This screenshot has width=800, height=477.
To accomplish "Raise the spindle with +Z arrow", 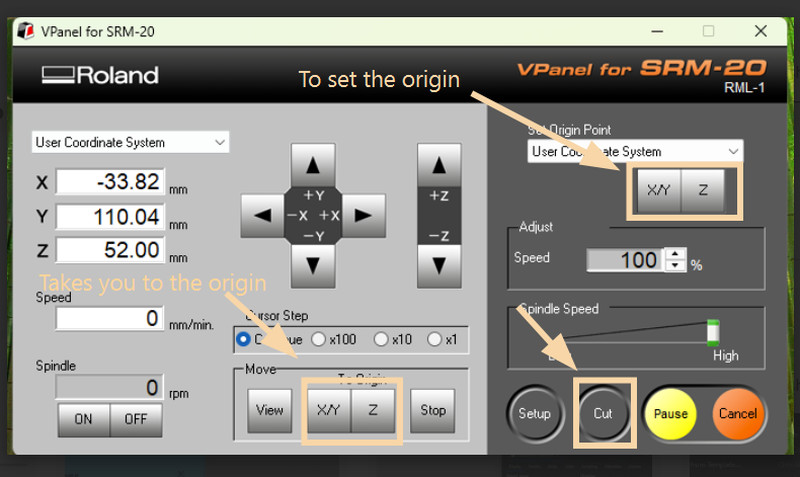I will (x=439, y=165).
